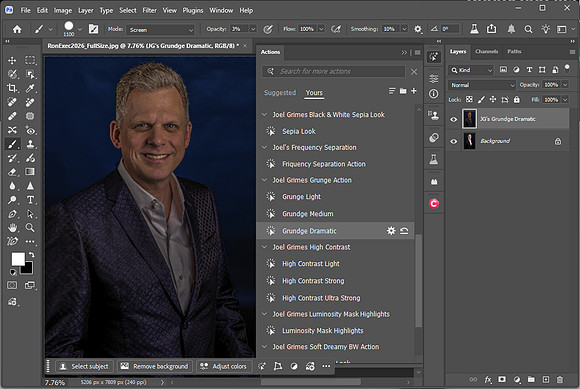Select the Rectangular Marquee tool
The height and width of the screenshot is (389, 580).
click(x=30, y=60)
